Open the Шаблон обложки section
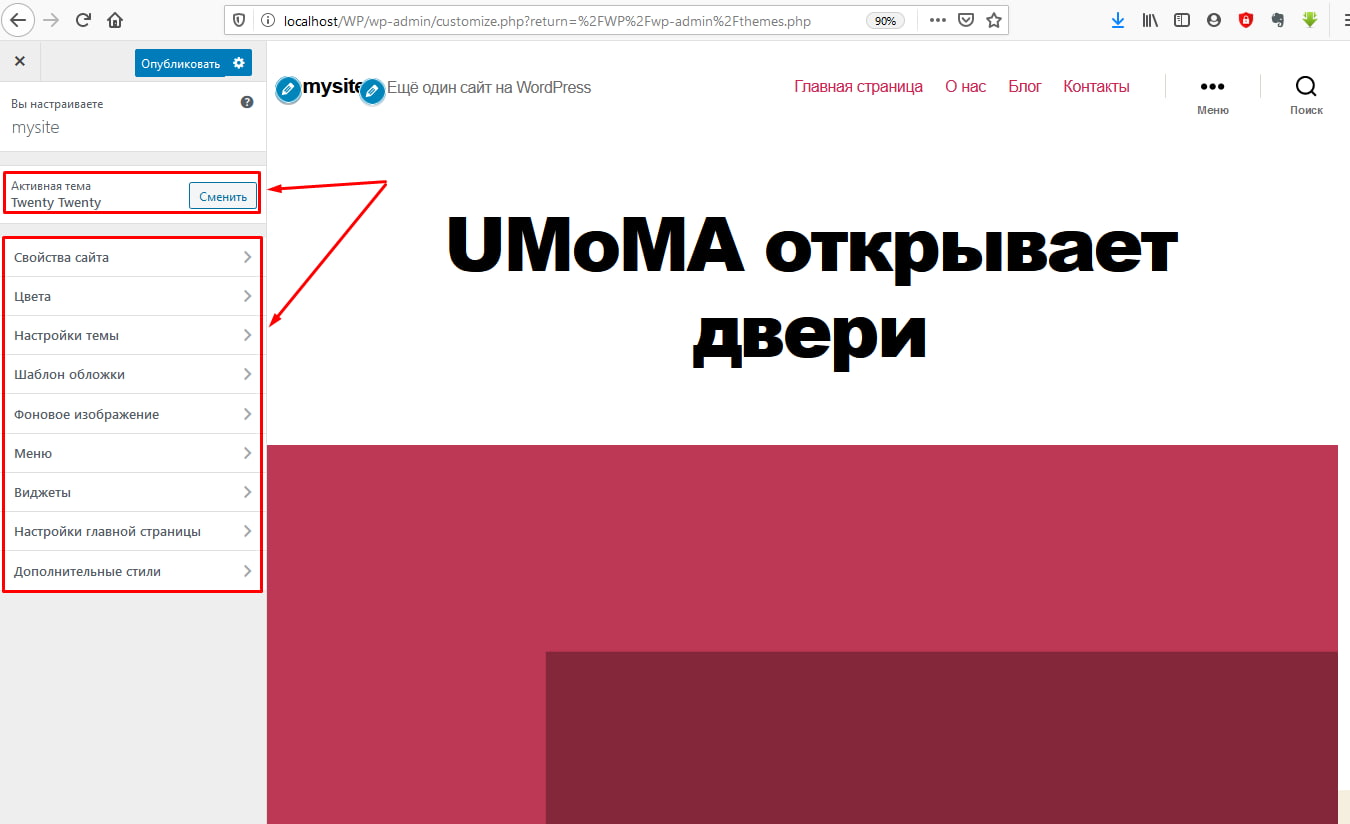The width and height of the screenshot is (1350, 824). point(132,374)
